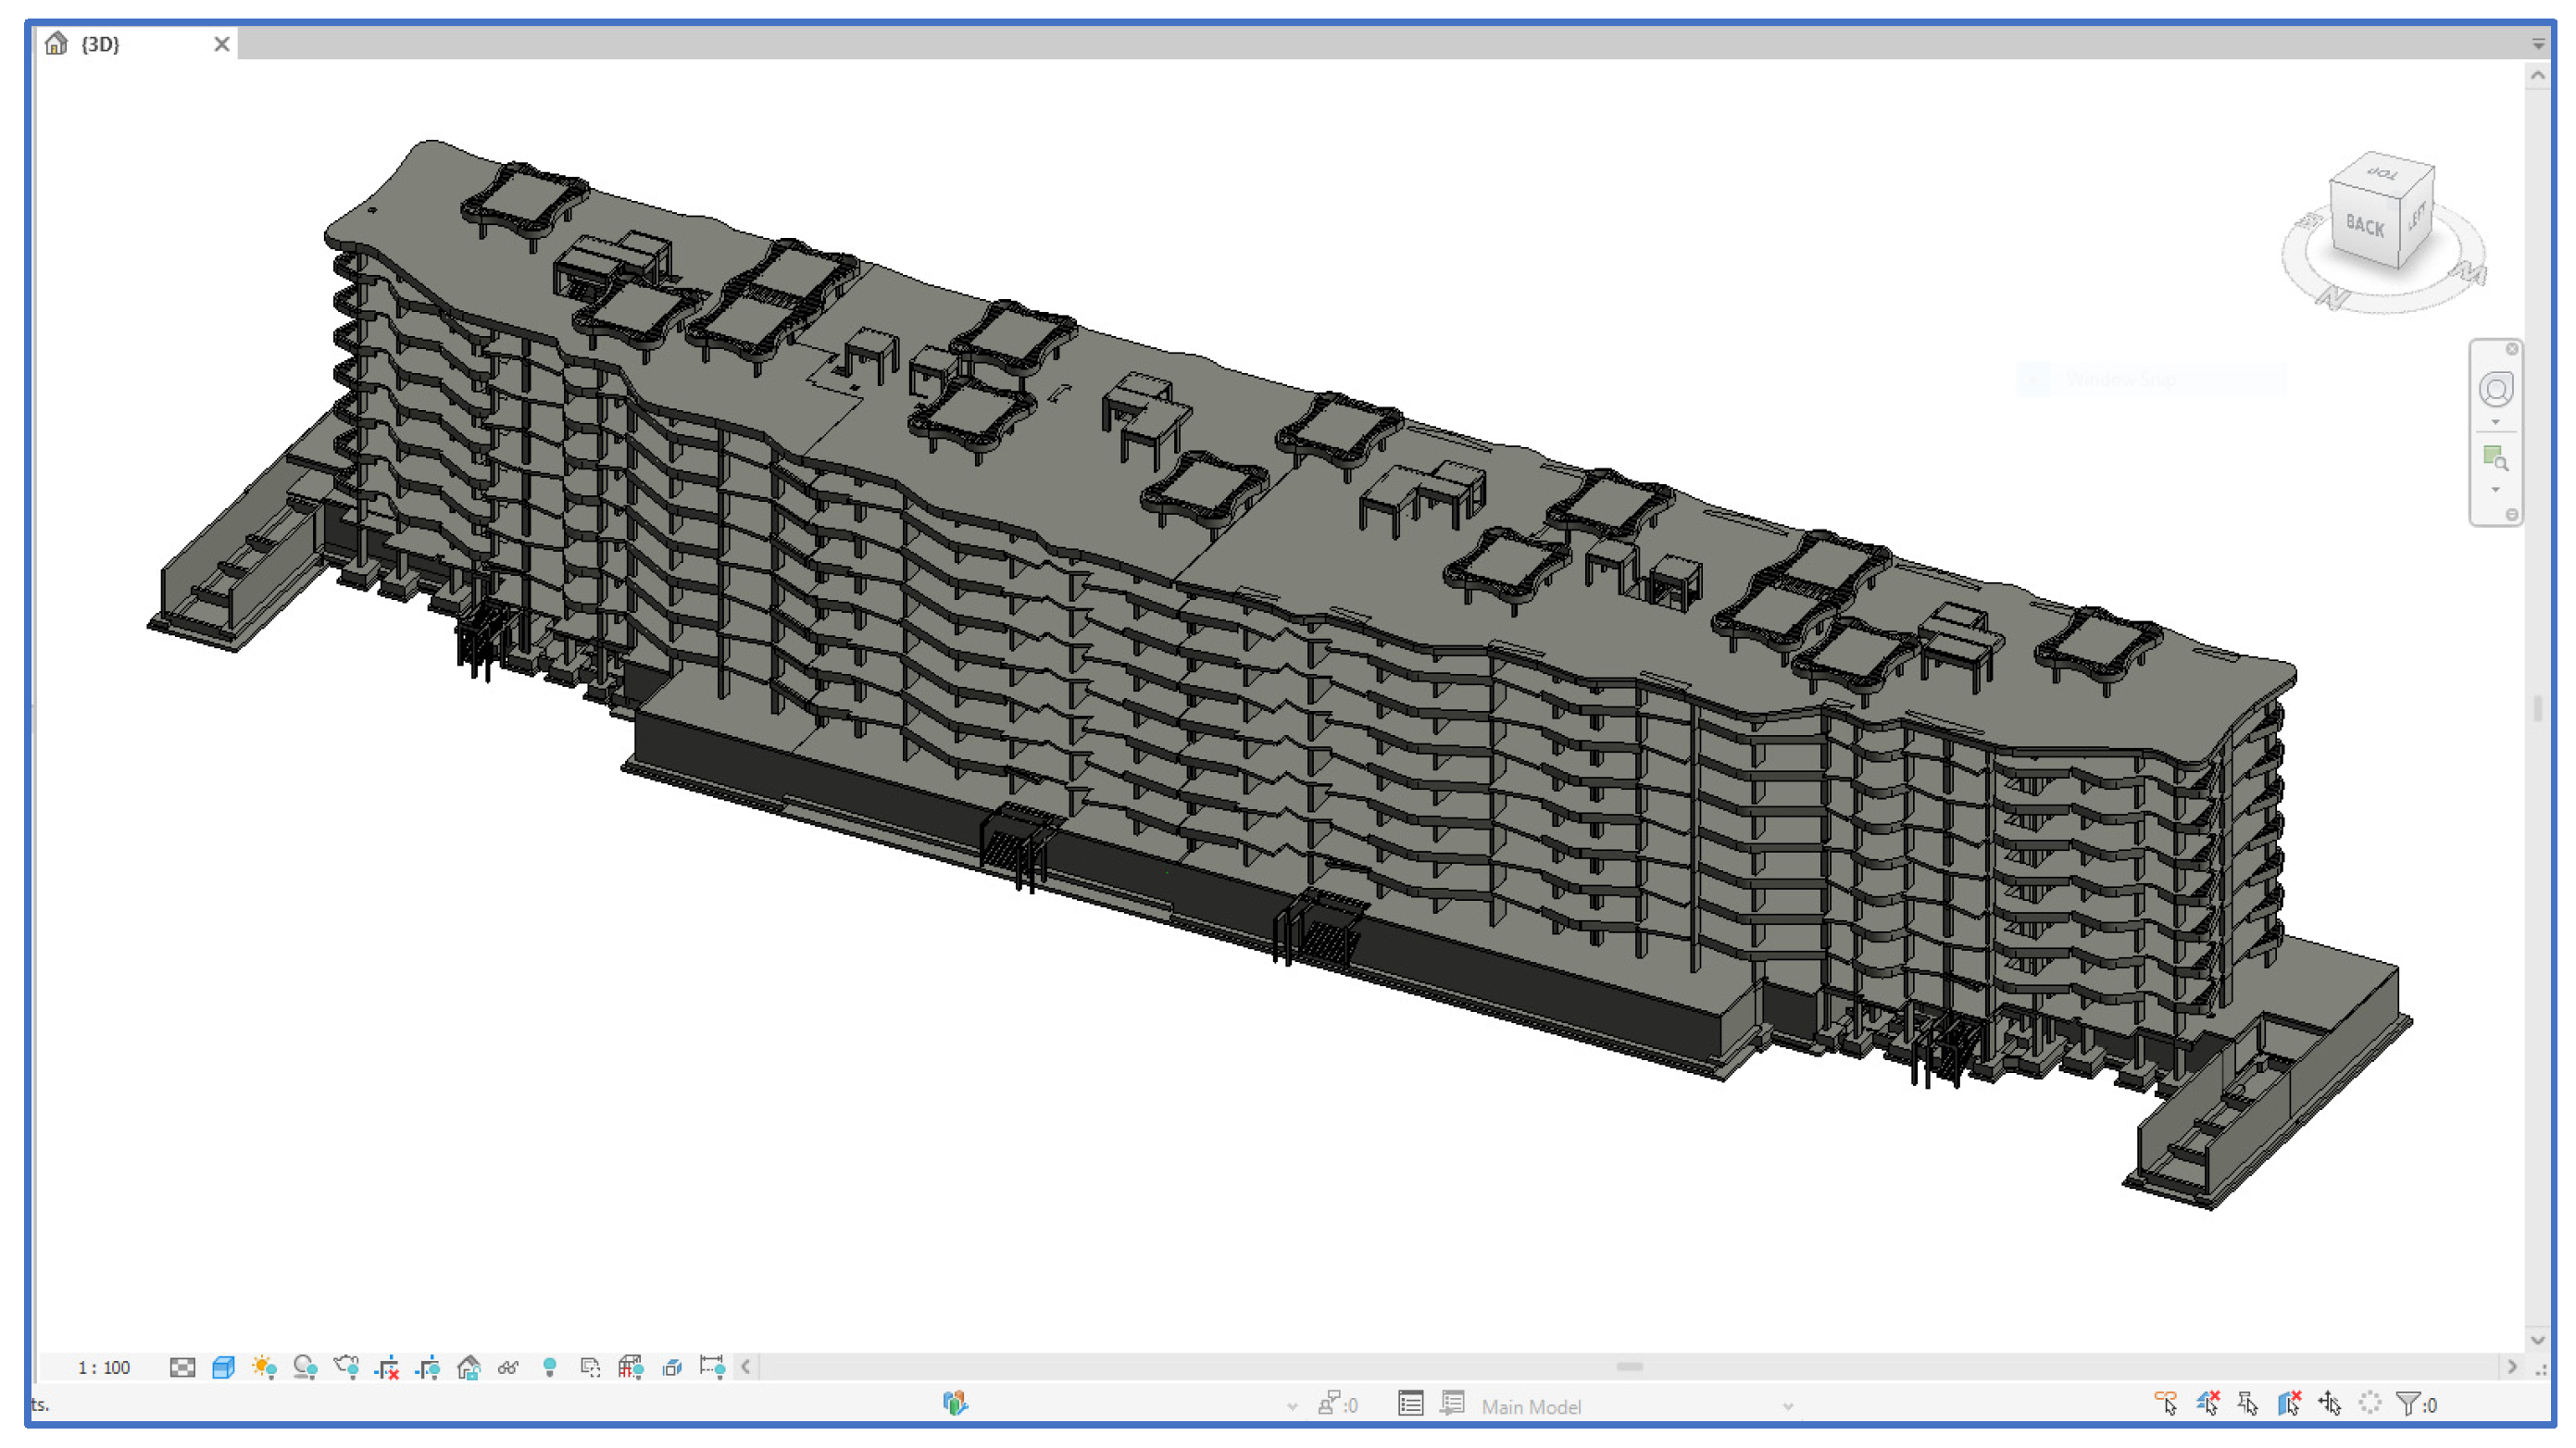Screen dimensions: 2576x1448
Task: Click the TOP face of the ViewCube
Action: pyautogui.click(x=2383, y=174)
